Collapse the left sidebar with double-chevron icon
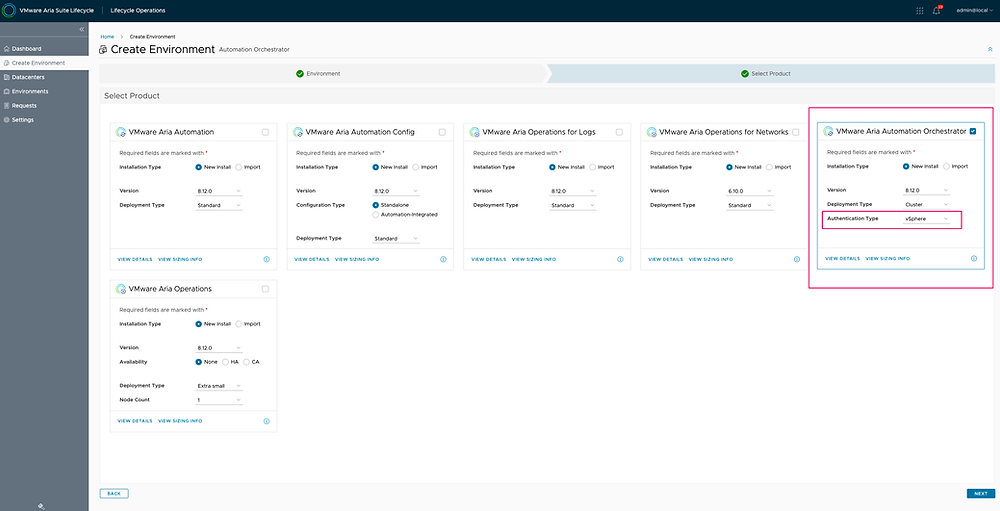1000x511 pixels. coord(81,30)
